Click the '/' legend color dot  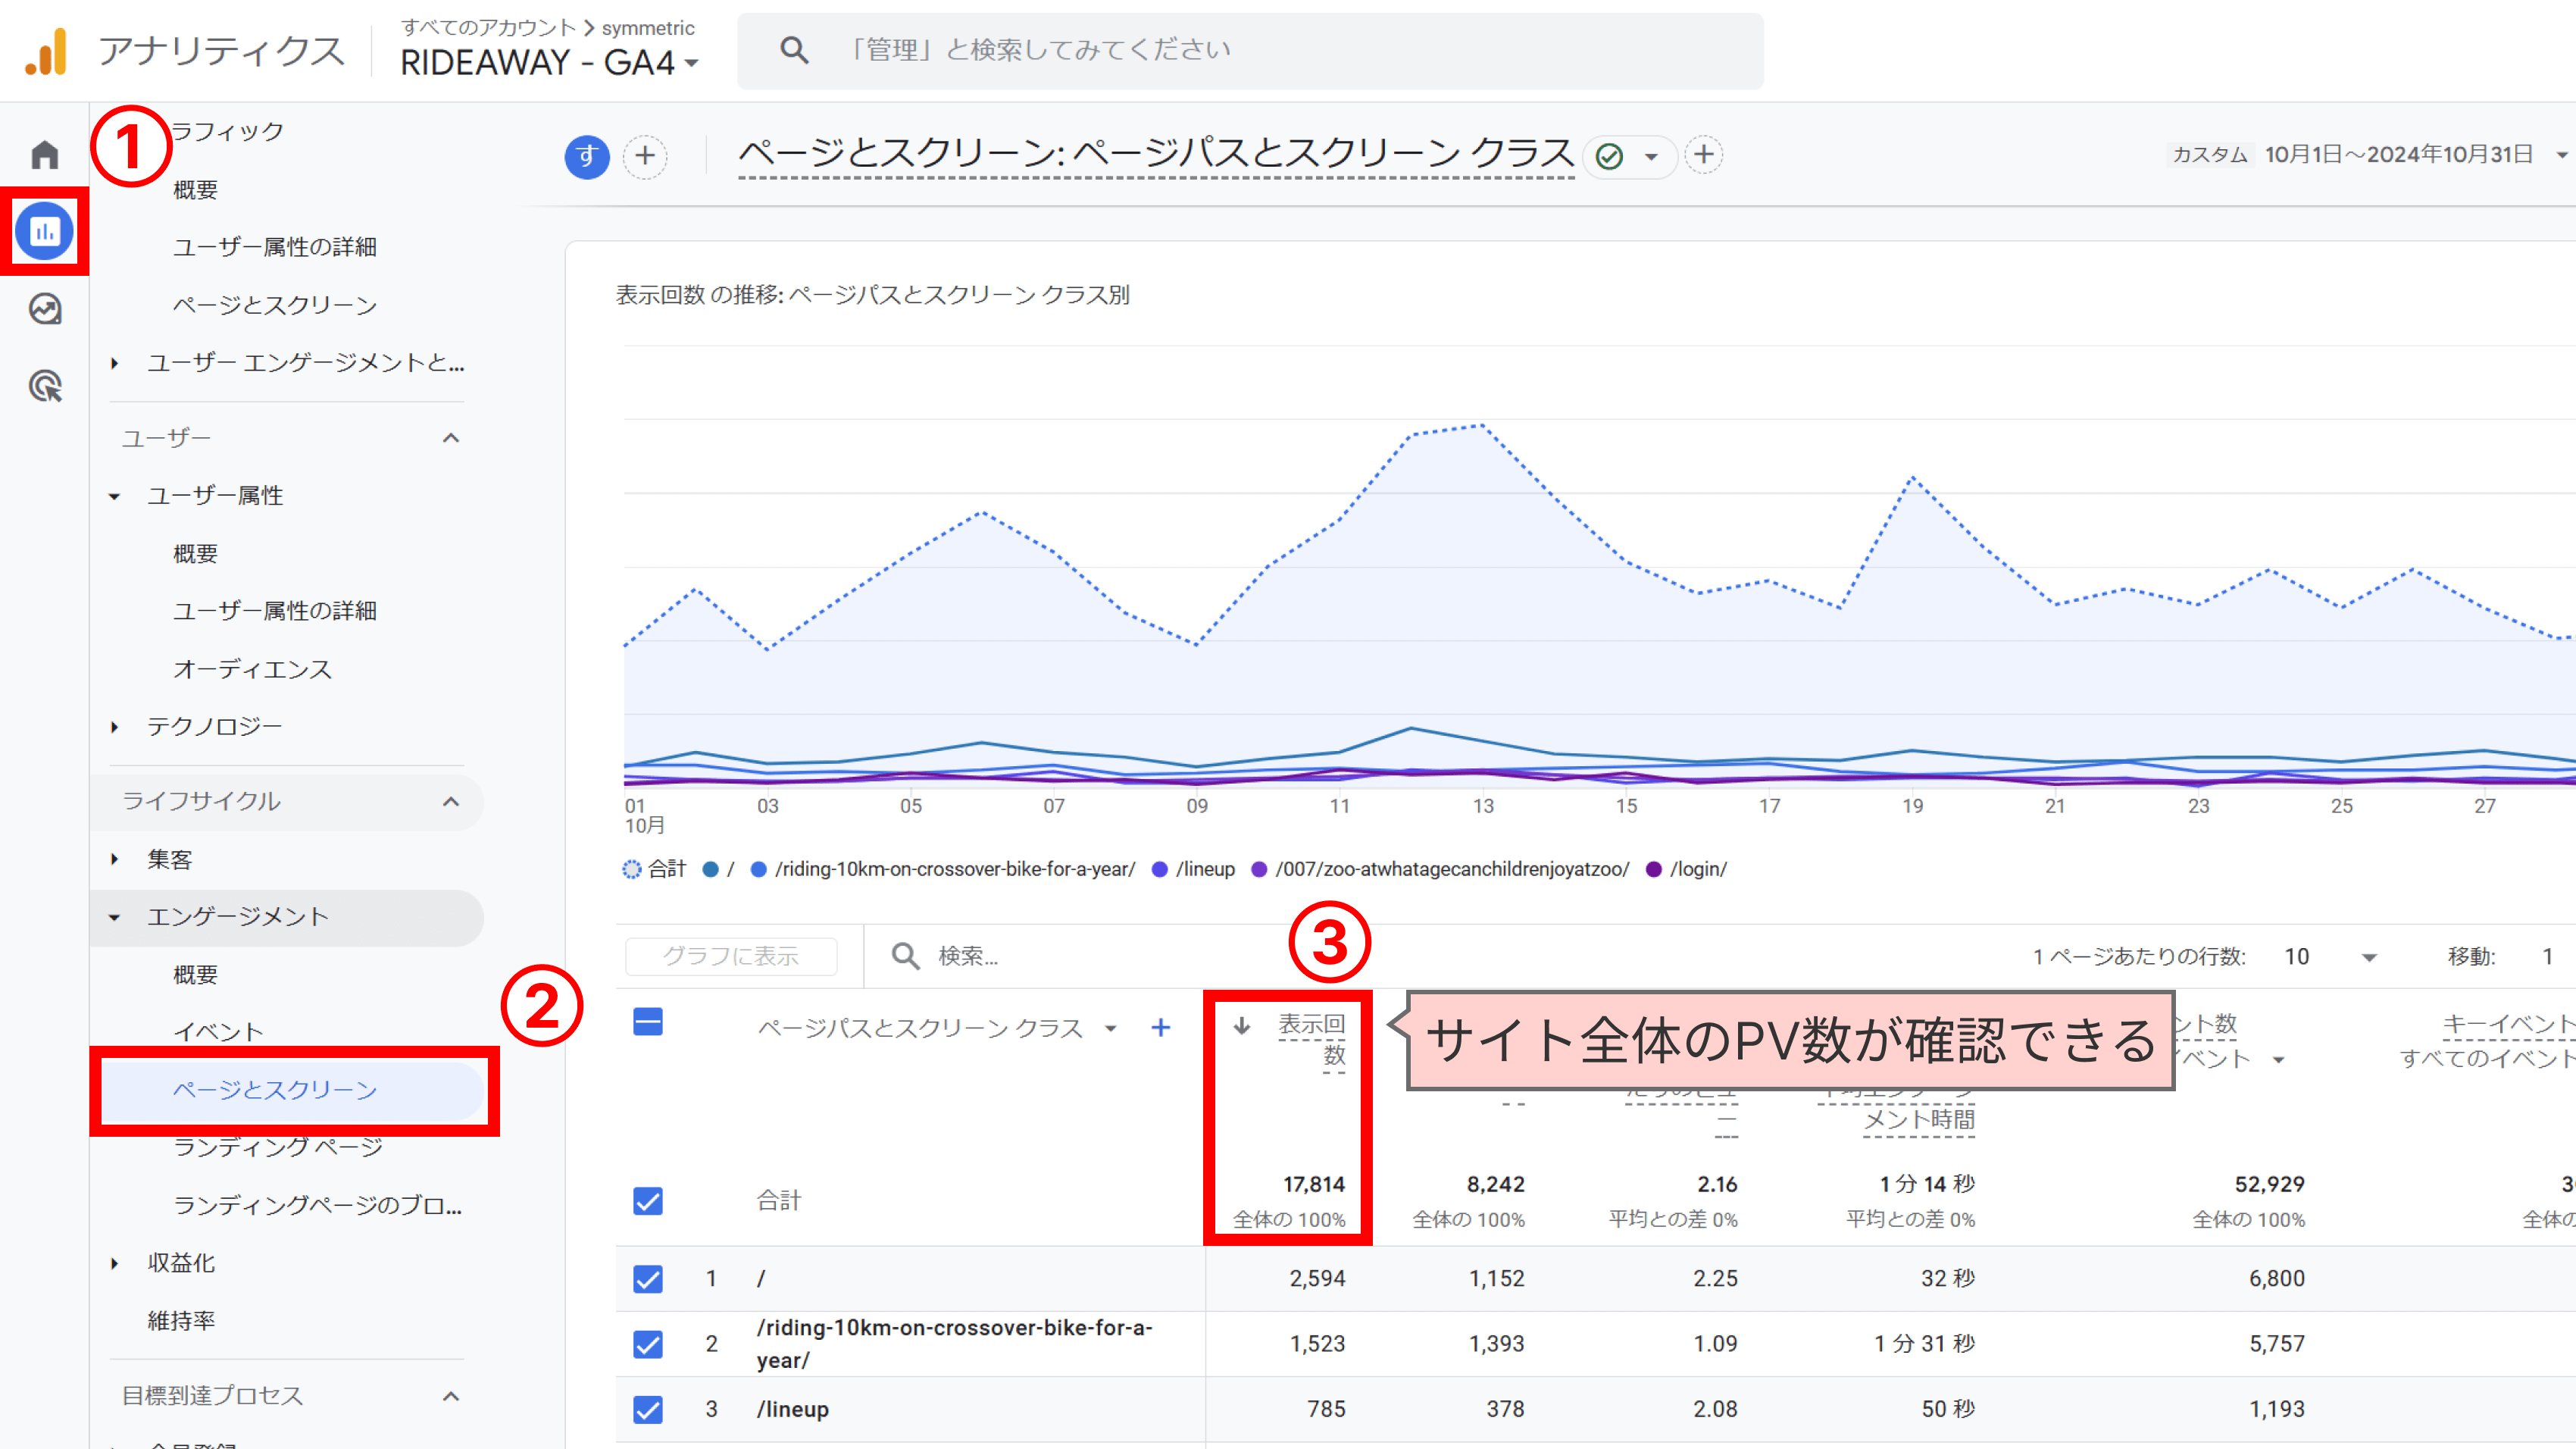click(710, 870)
